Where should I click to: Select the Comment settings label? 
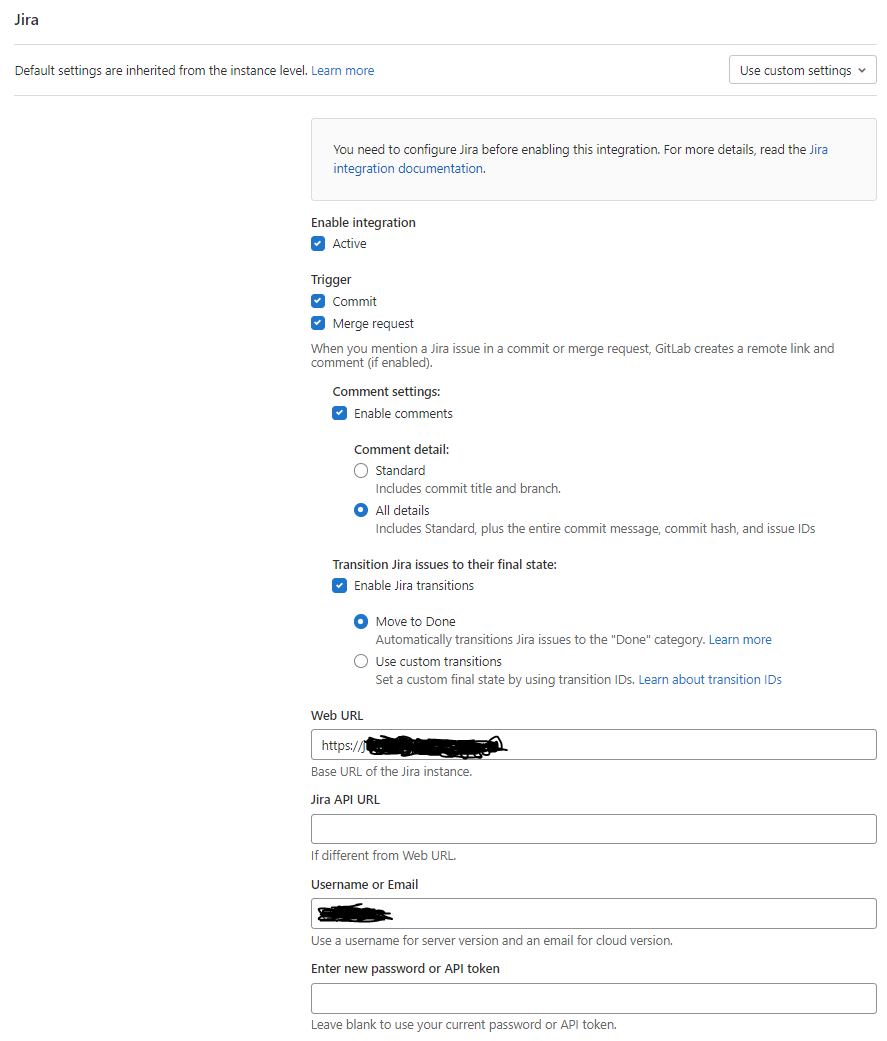click(386, 392)
